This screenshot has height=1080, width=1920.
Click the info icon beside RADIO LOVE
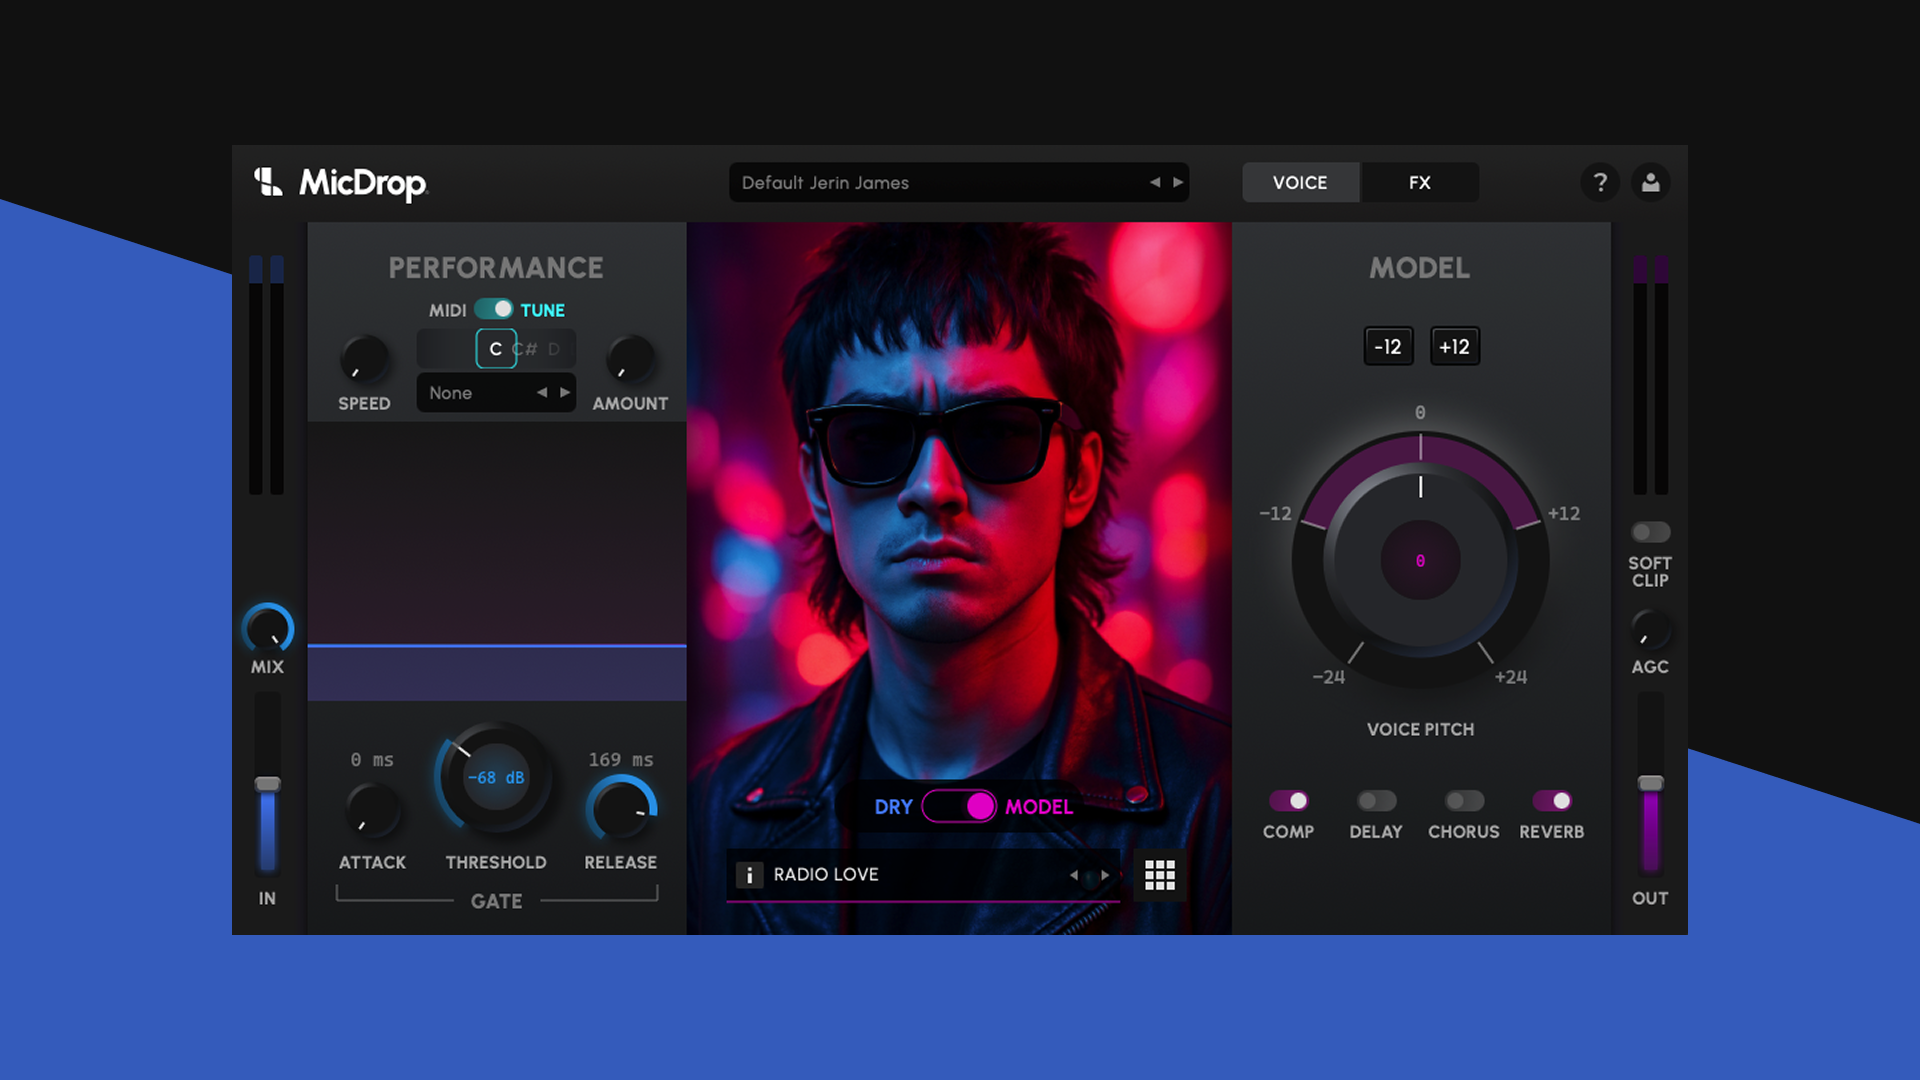[x=749, y=874]
